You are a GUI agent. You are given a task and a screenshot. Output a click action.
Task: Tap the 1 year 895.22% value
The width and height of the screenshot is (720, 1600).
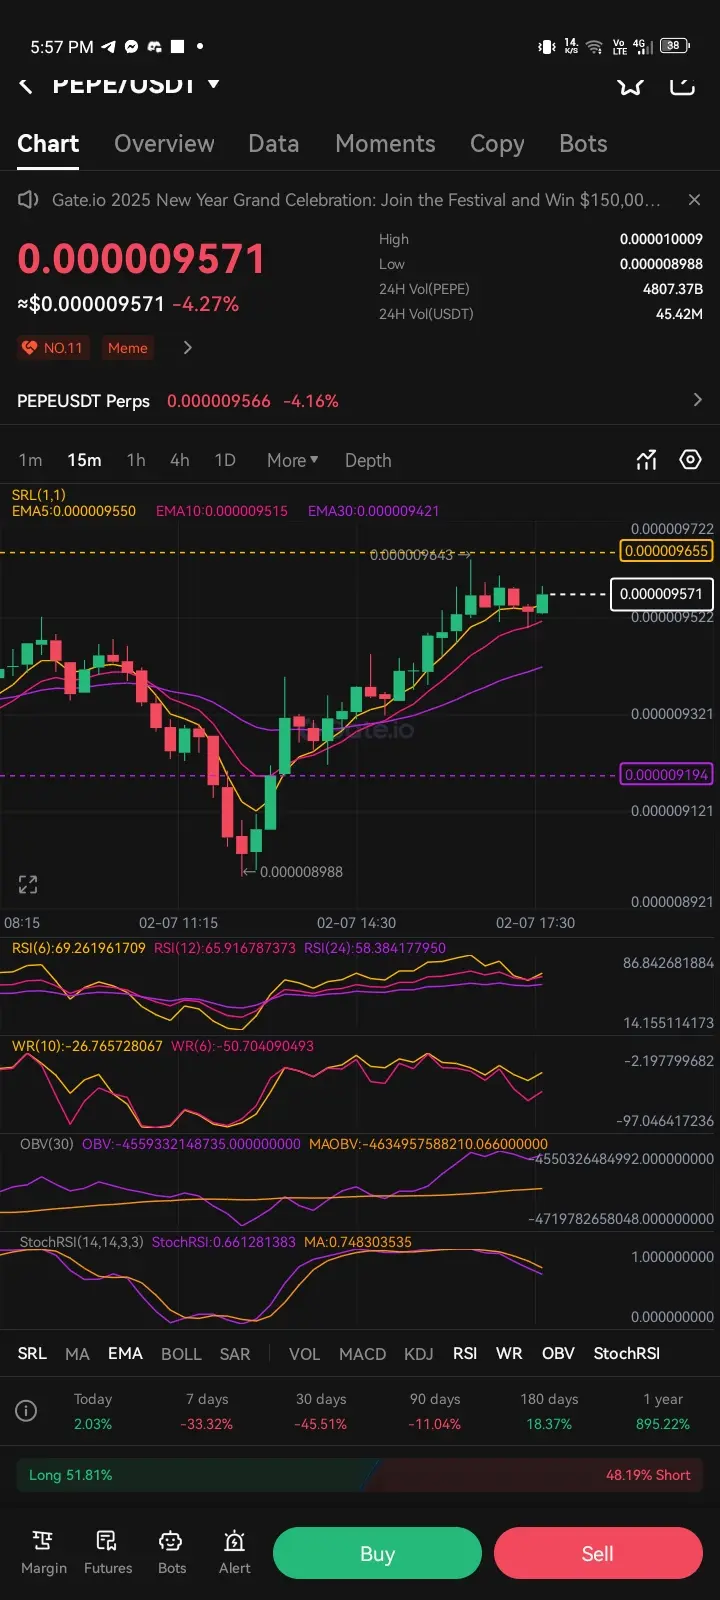[x=663, y=1424]
